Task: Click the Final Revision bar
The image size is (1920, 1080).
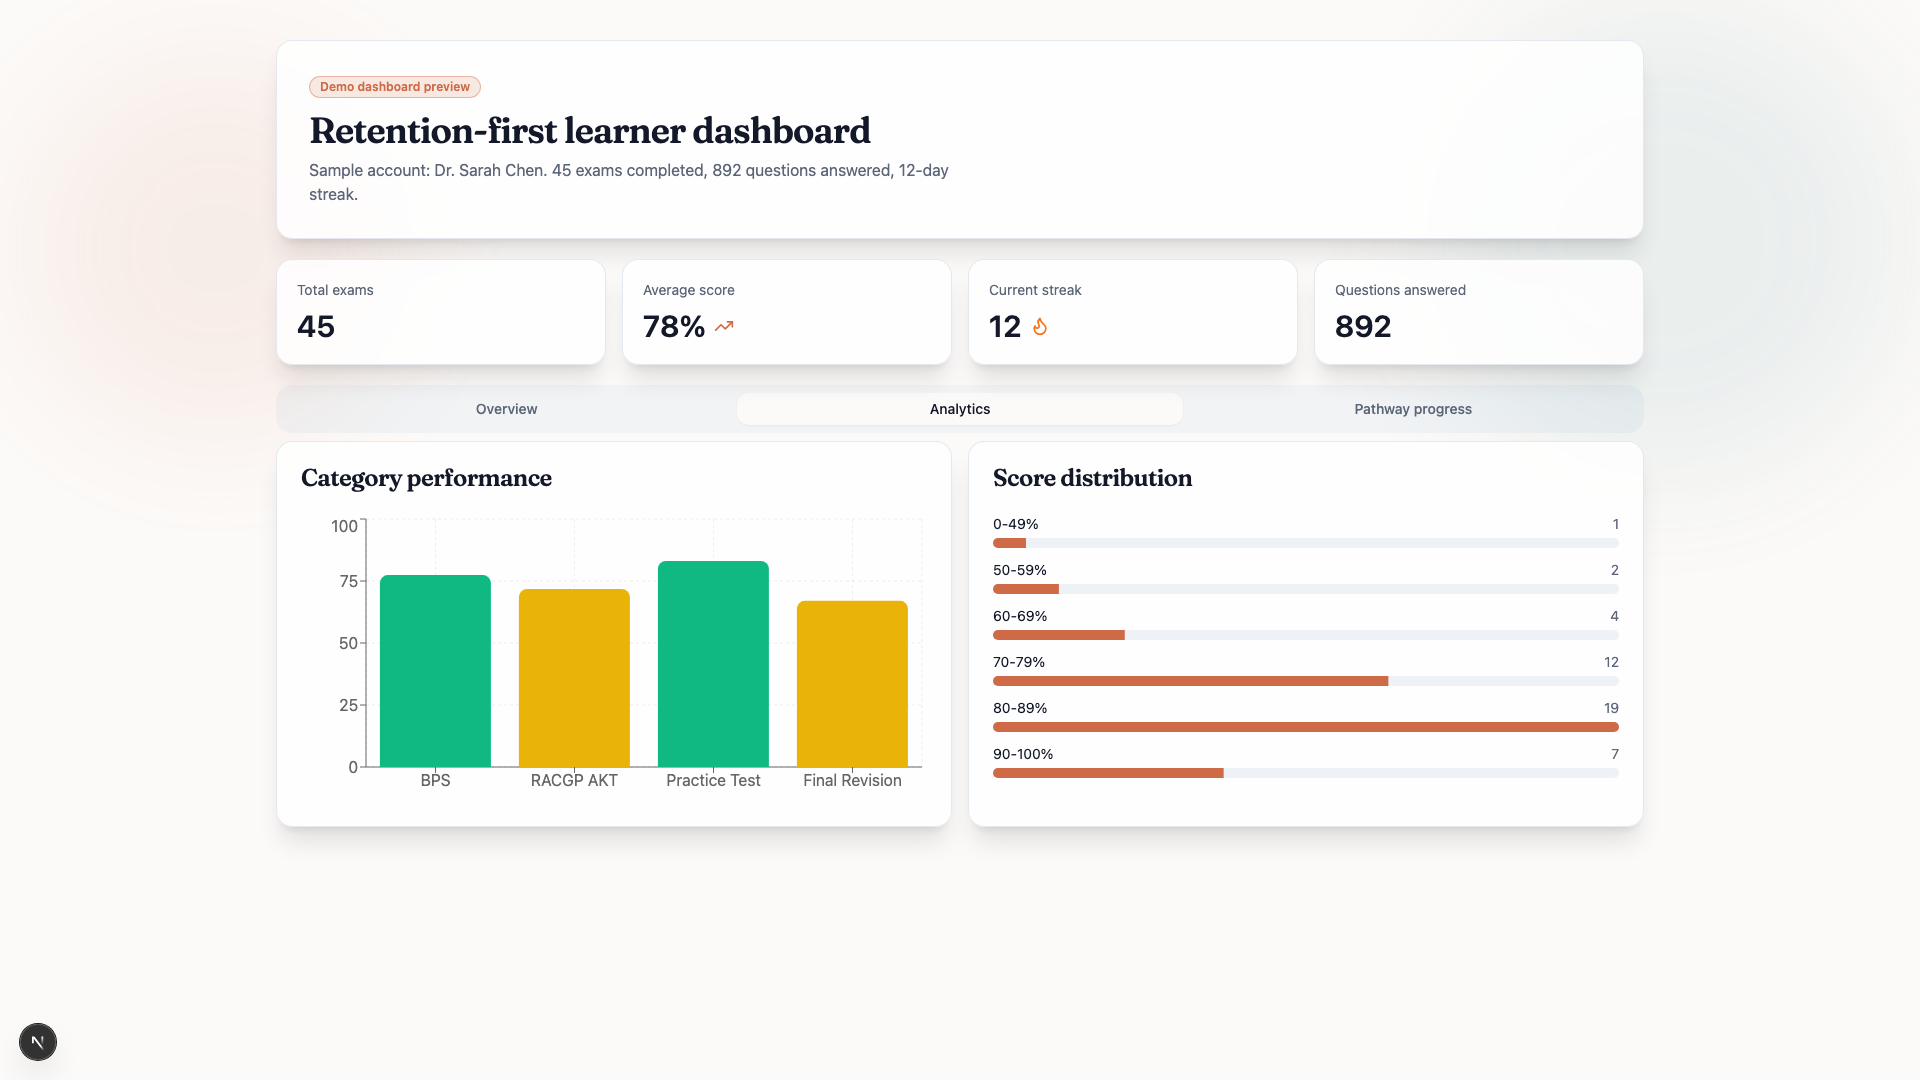Action: tap(851, 684)
